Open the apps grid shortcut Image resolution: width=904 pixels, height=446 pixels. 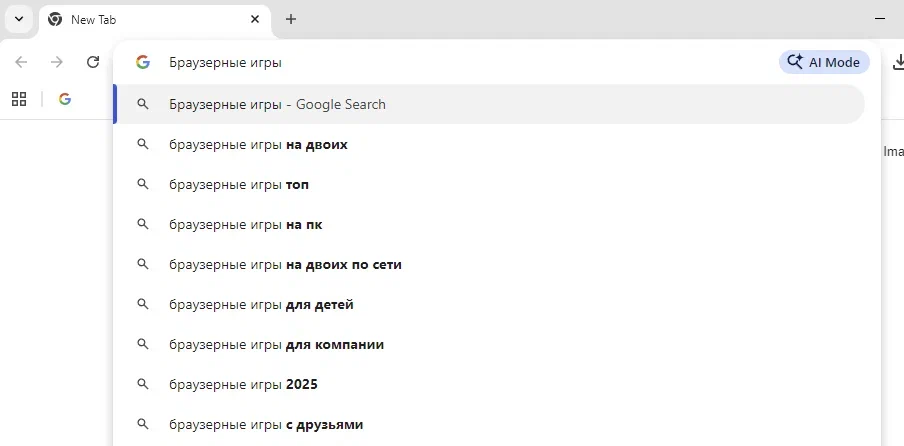point(18,99)
